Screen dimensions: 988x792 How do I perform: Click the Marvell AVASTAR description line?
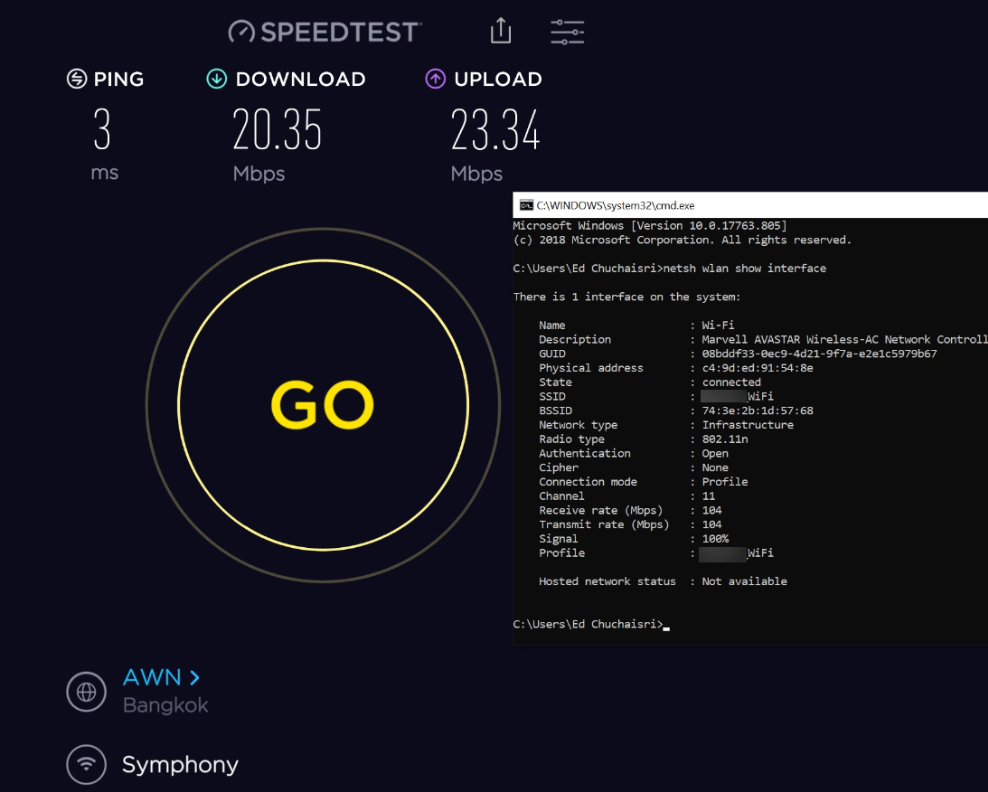point(844,340)
